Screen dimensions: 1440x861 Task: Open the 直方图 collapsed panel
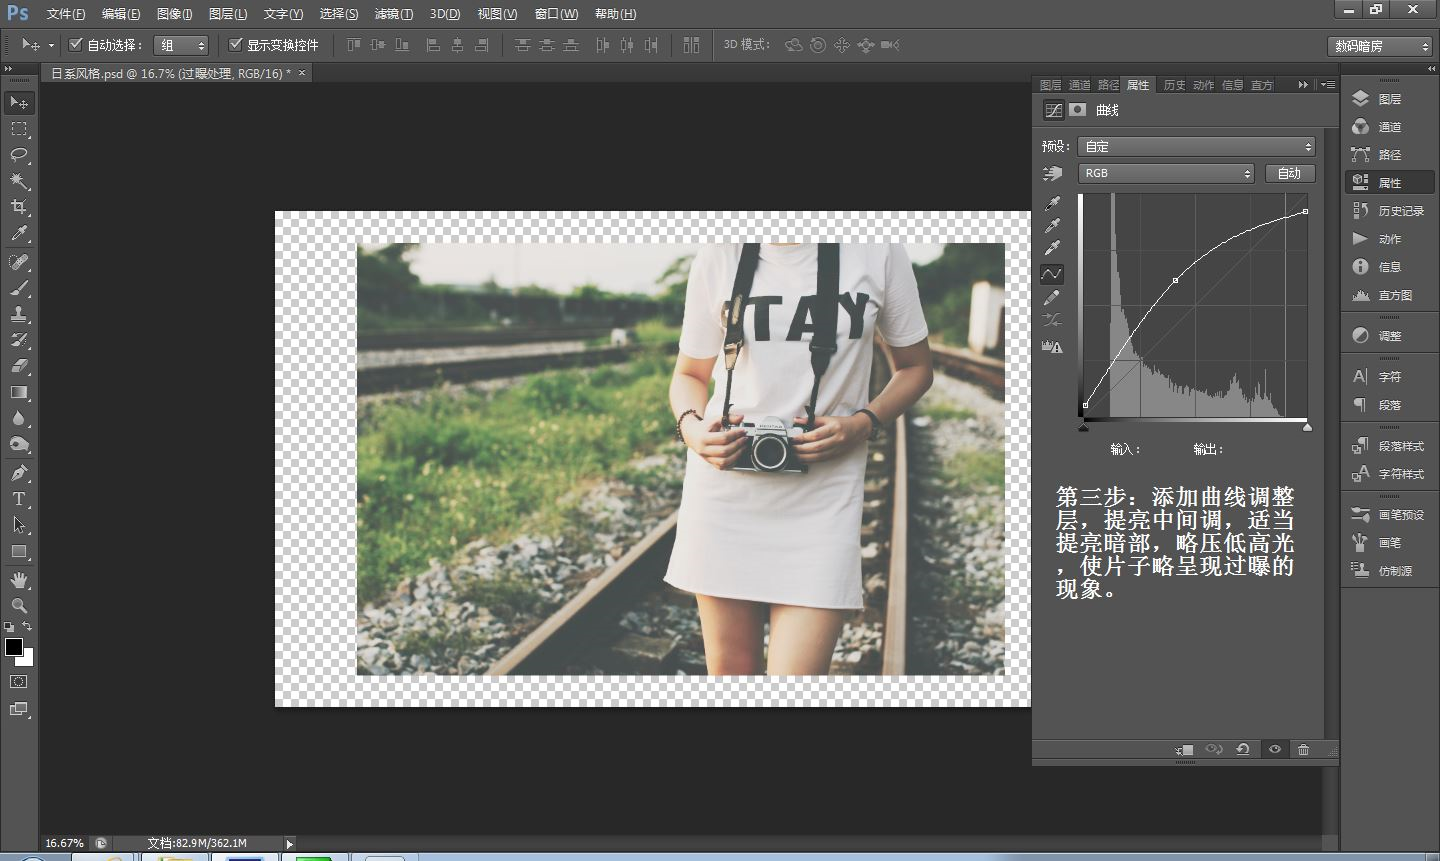1388,295
